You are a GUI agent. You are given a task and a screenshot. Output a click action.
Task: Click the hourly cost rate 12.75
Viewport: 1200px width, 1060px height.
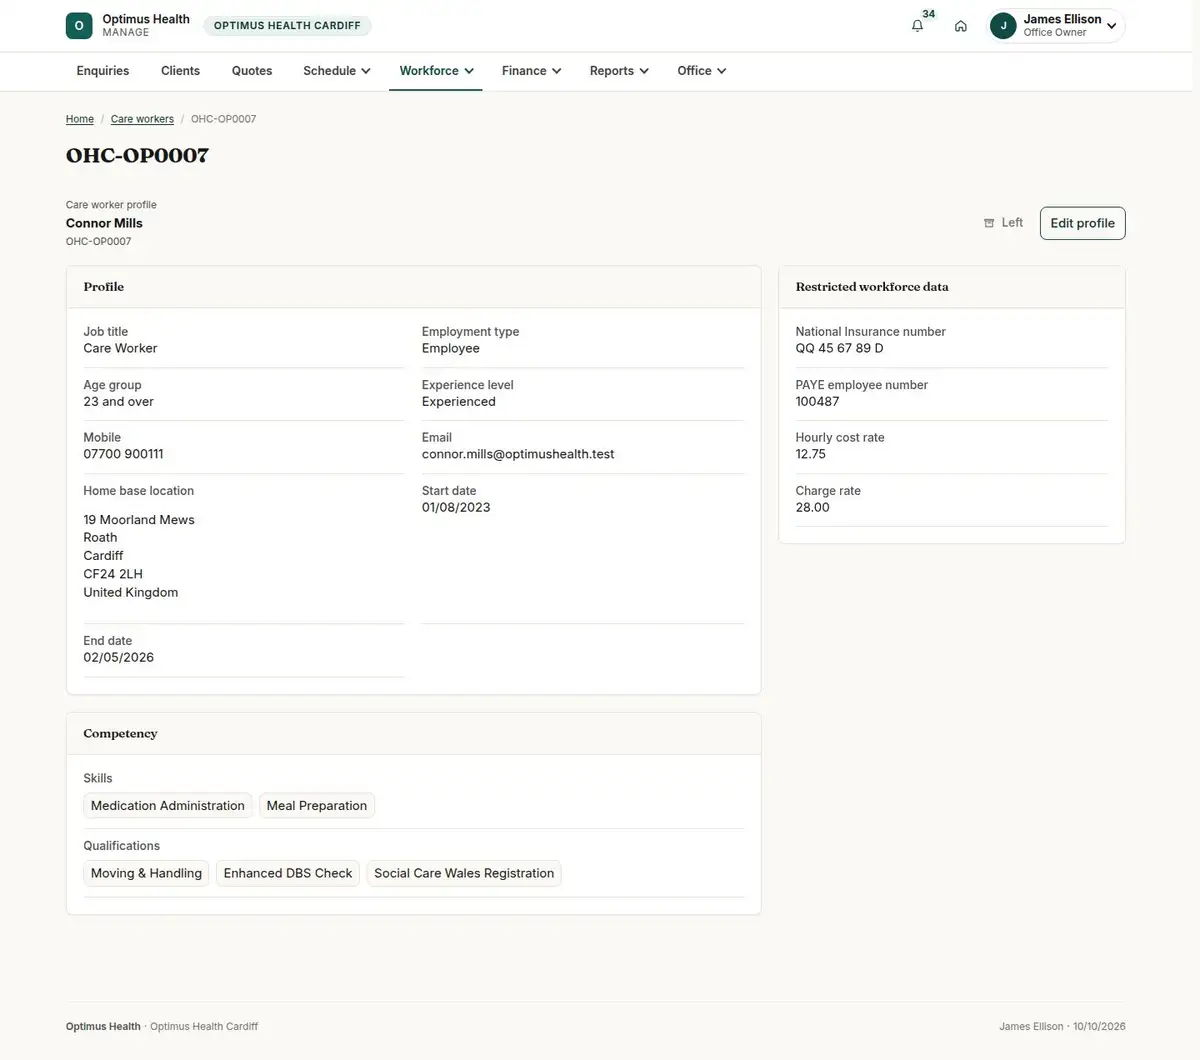coord(811,454)
